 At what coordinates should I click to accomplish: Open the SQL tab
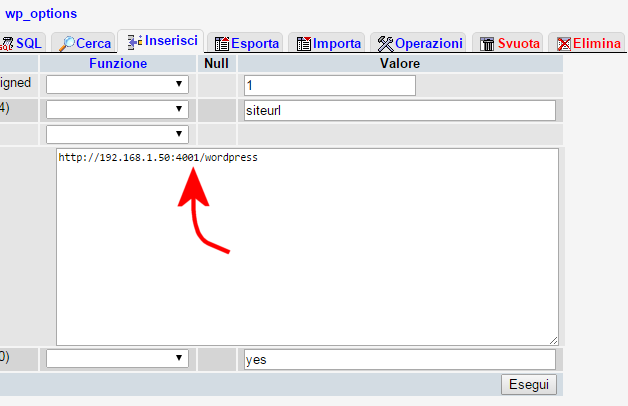[22, 43]
